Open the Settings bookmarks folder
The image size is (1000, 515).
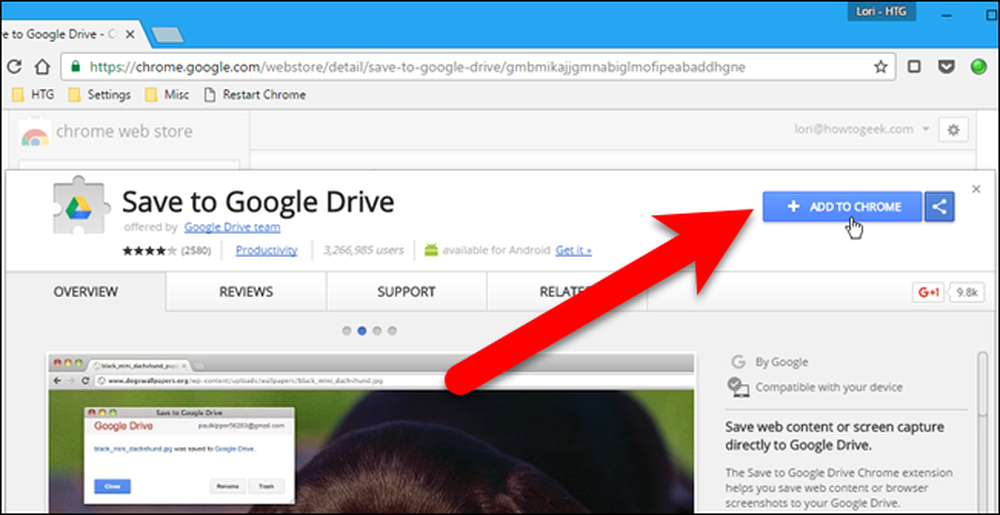[99, 95]
